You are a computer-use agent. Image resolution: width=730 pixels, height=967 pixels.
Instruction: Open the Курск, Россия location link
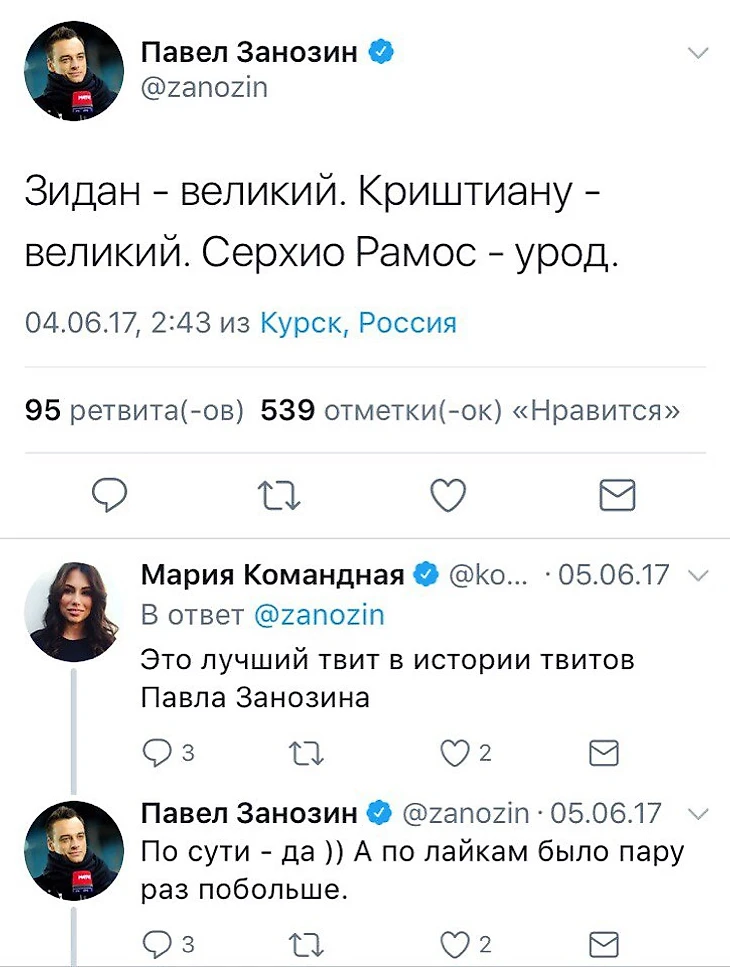coord(357,323)
